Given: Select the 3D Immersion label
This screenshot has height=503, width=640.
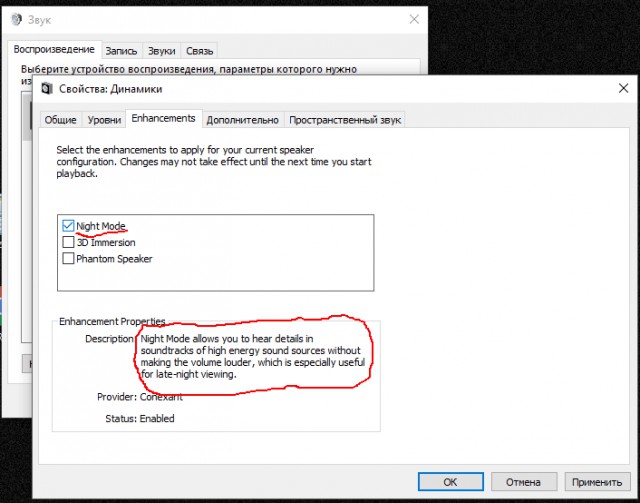Looking at the screenshot, I should click(106, 243).
